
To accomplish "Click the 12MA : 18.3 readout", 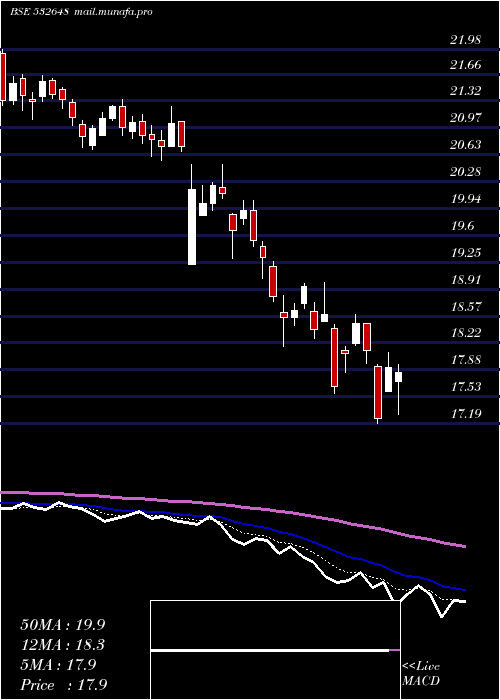I will [63, 645].
